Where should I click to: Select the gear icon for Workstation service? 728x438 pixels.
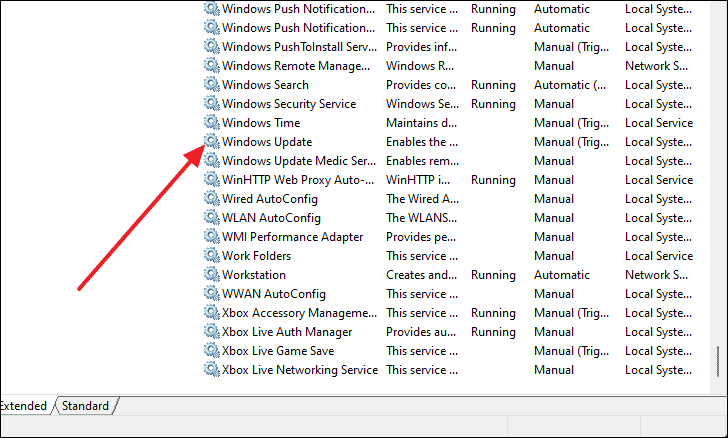(x=212, y=274)
